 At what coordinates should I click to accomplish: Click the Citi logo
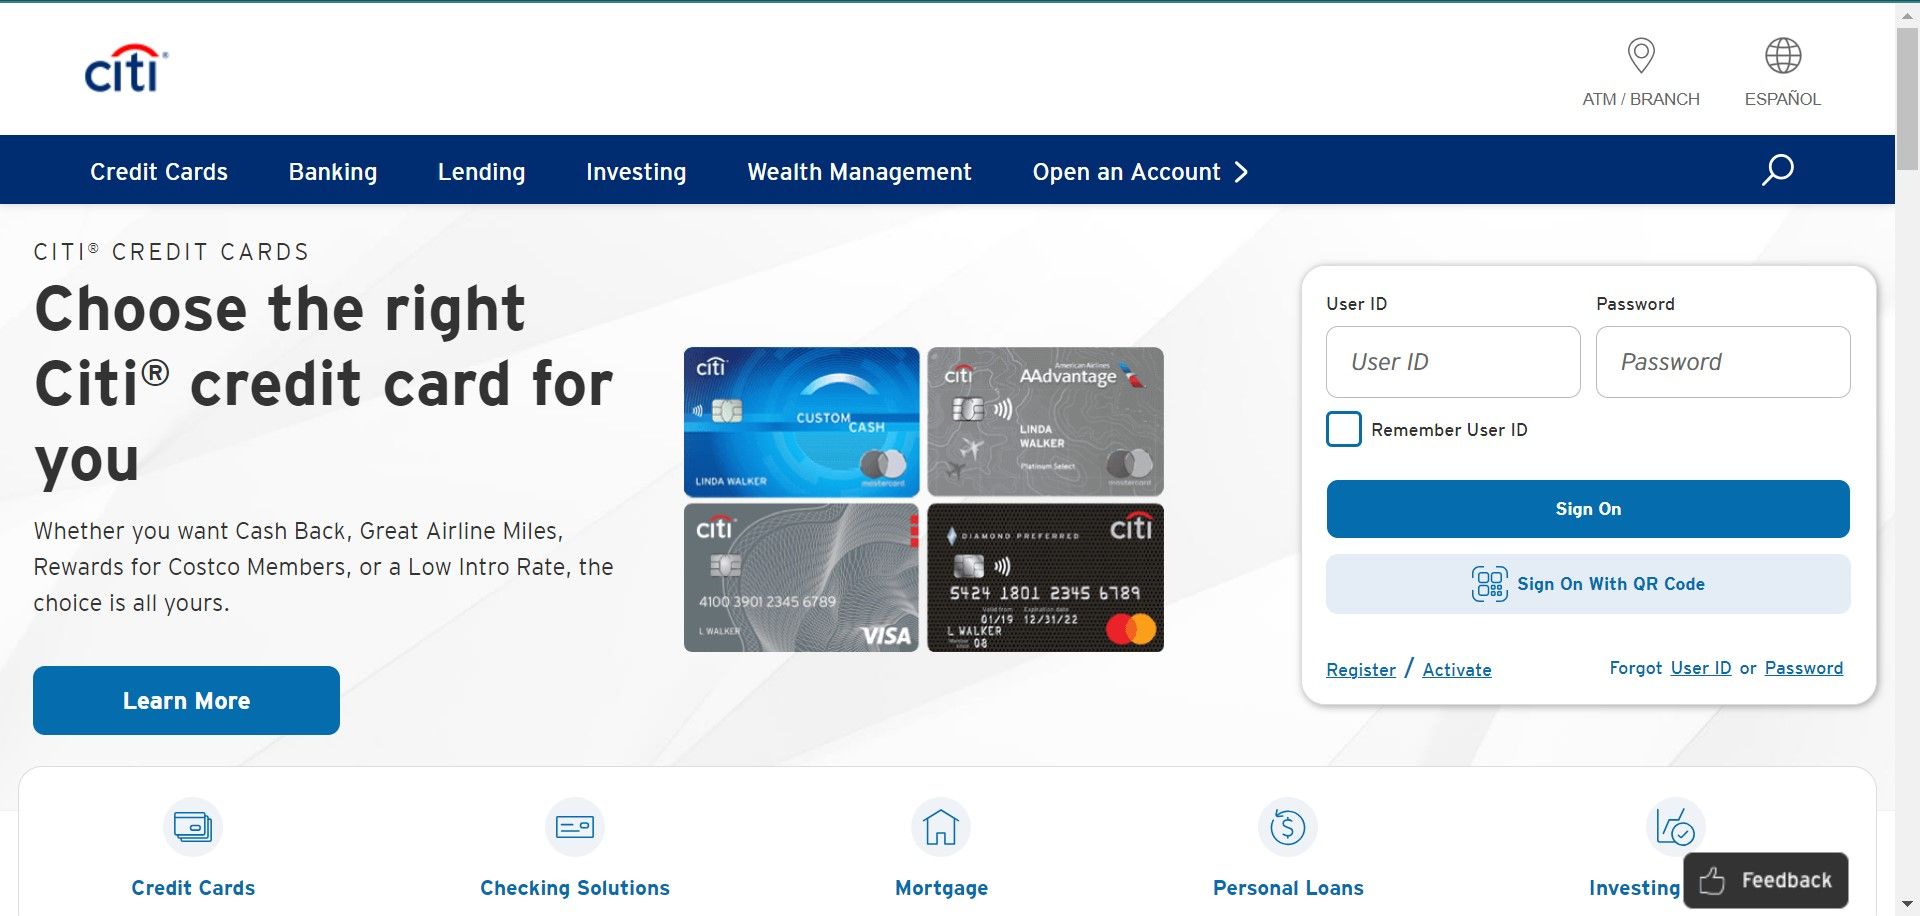tap(126, 68)
